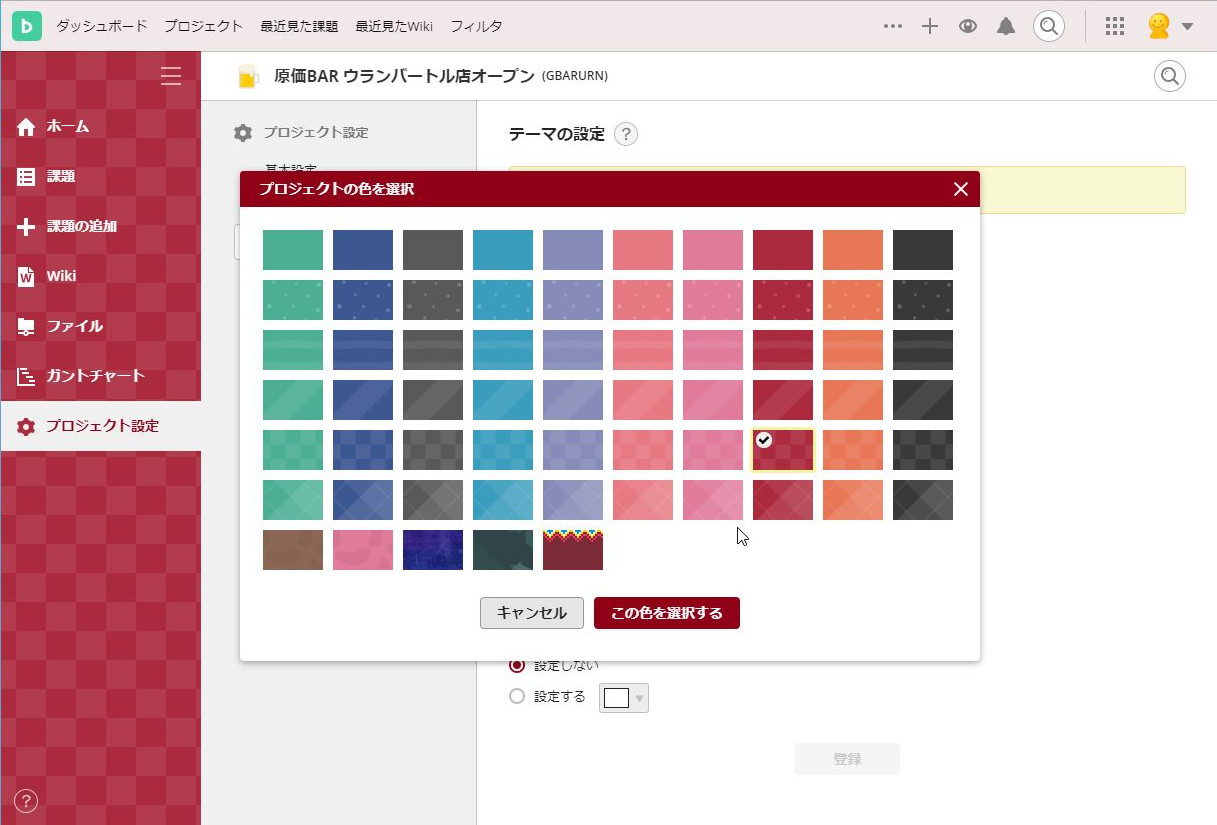Image resolution: width=1217 pixels, height=825 pixels.
Task: Select diagonal sky blue swatch in fourth row
Action: point(503,400)
